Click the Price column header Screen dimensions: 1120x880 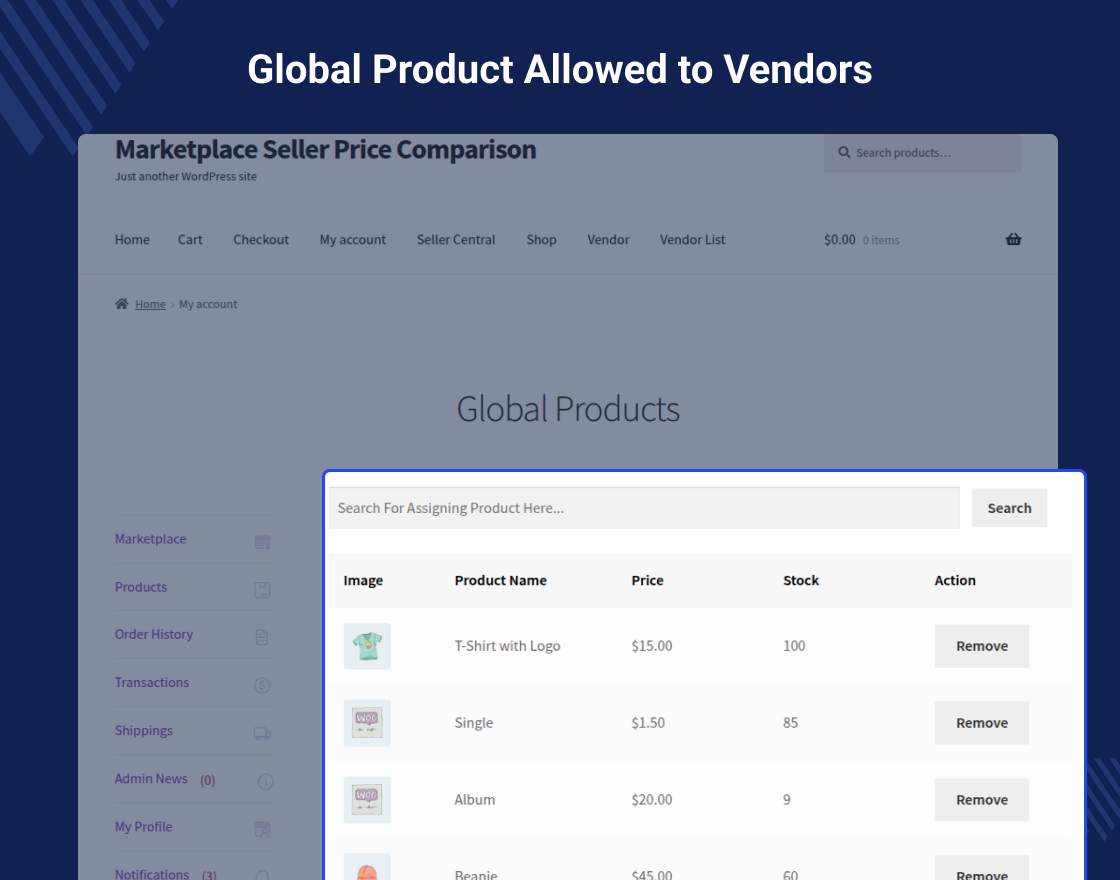647,581
